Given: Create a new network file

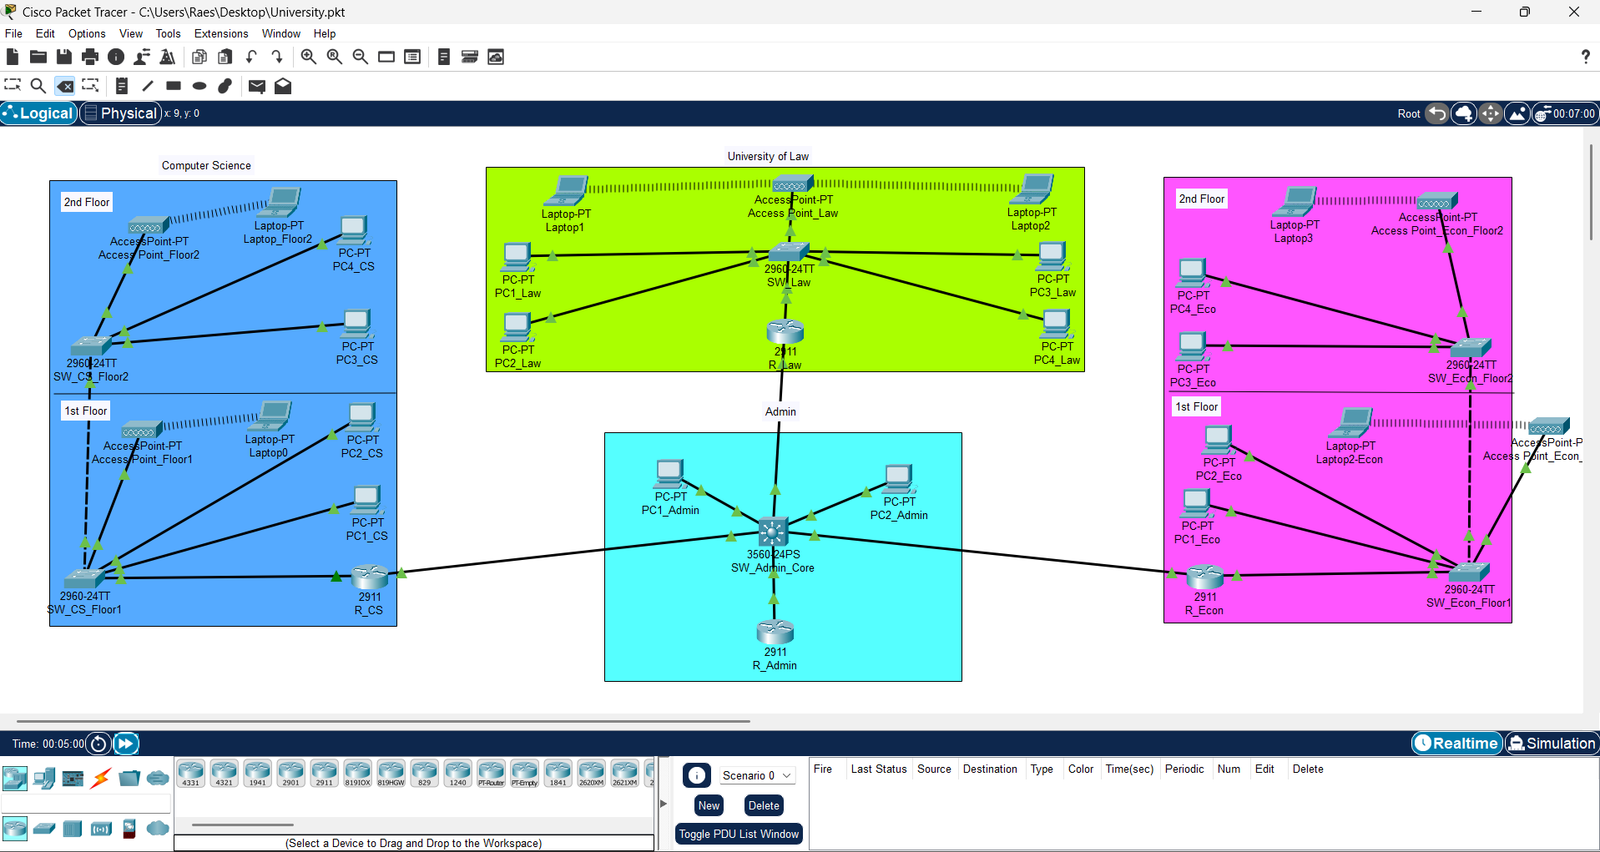Looking at the screenshot, I should pos(12,57).
